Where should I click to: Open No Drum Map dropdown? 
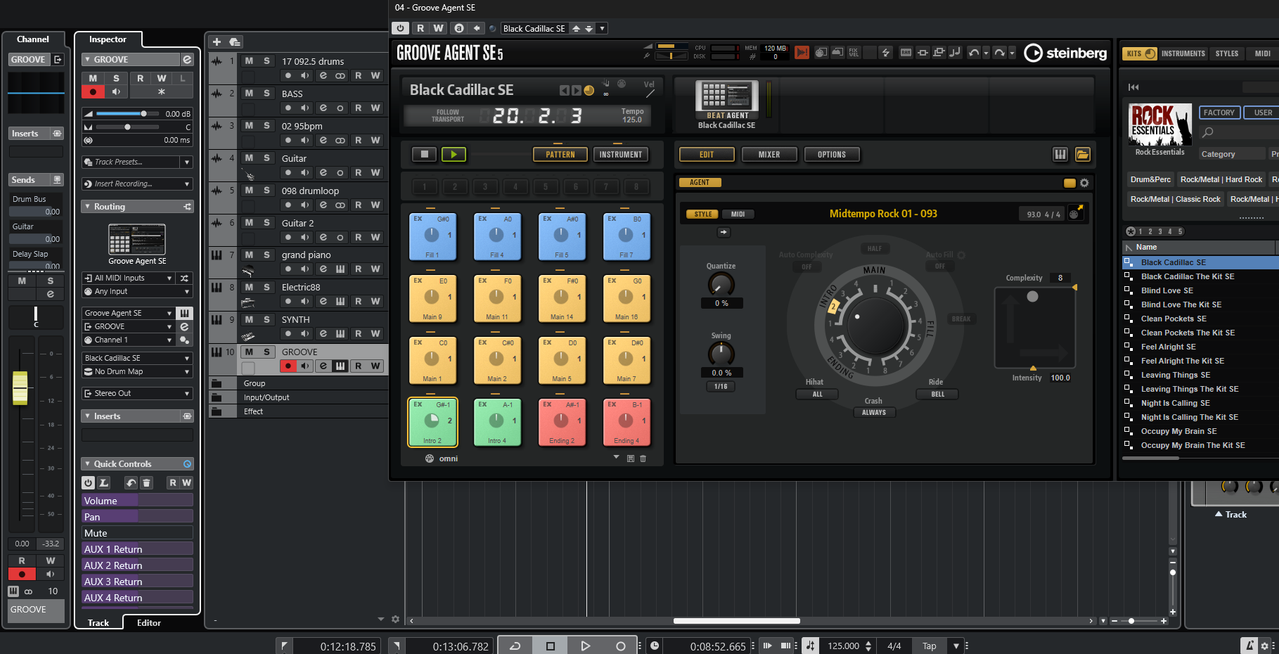coord(137,371)
